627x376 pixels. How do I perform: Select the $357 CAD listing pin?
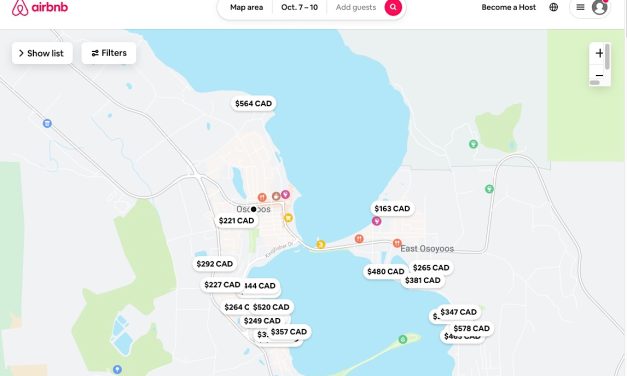pos(289,332)
